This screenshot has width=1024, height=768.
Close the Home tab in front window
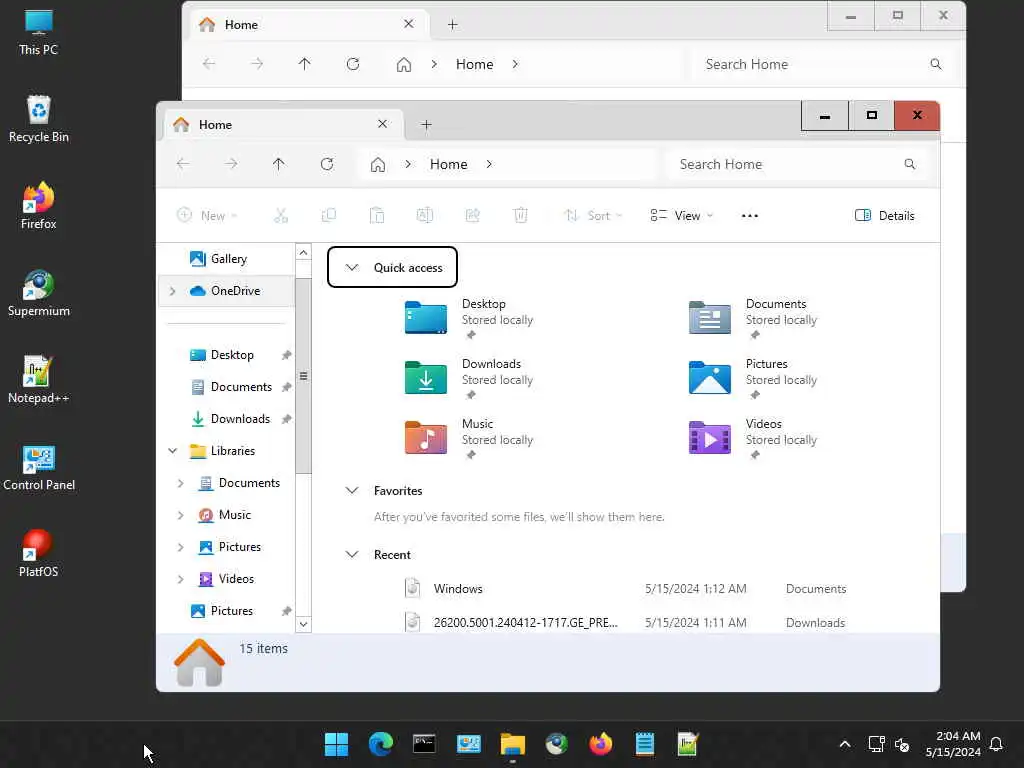click(x=383, y=124)
